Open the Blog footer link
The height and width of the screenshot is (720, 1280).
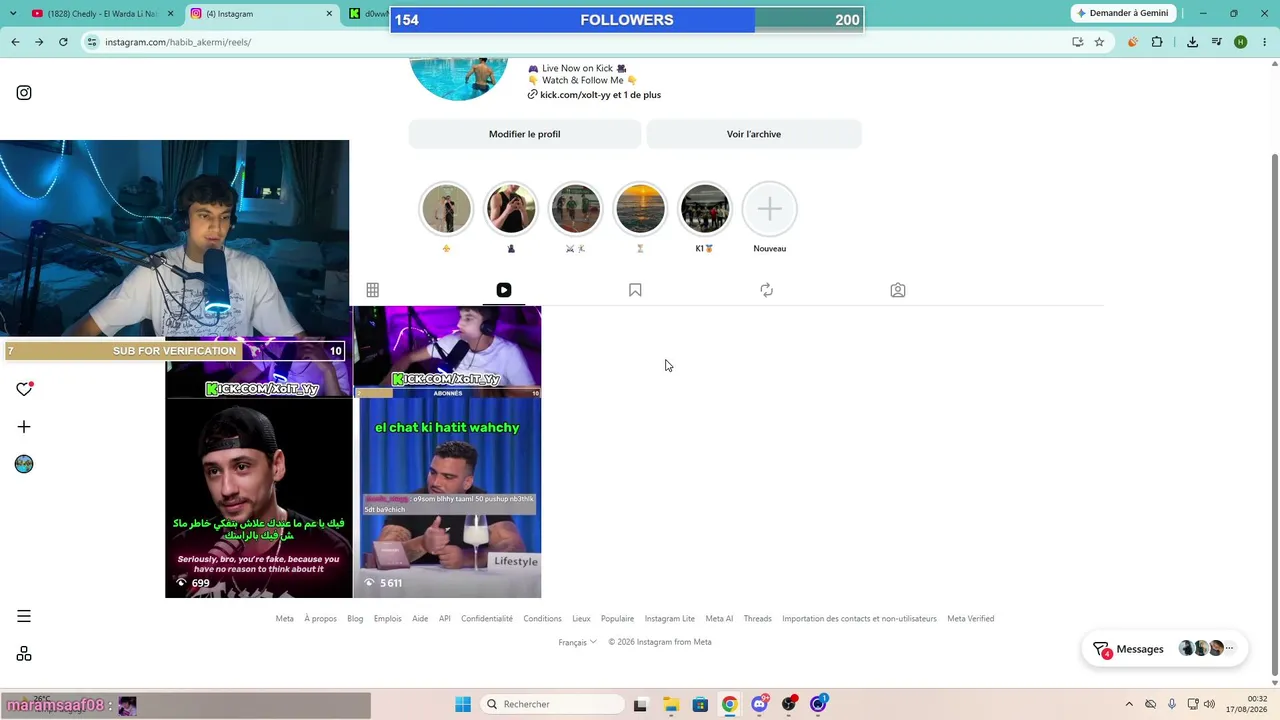tap(355, 619)
